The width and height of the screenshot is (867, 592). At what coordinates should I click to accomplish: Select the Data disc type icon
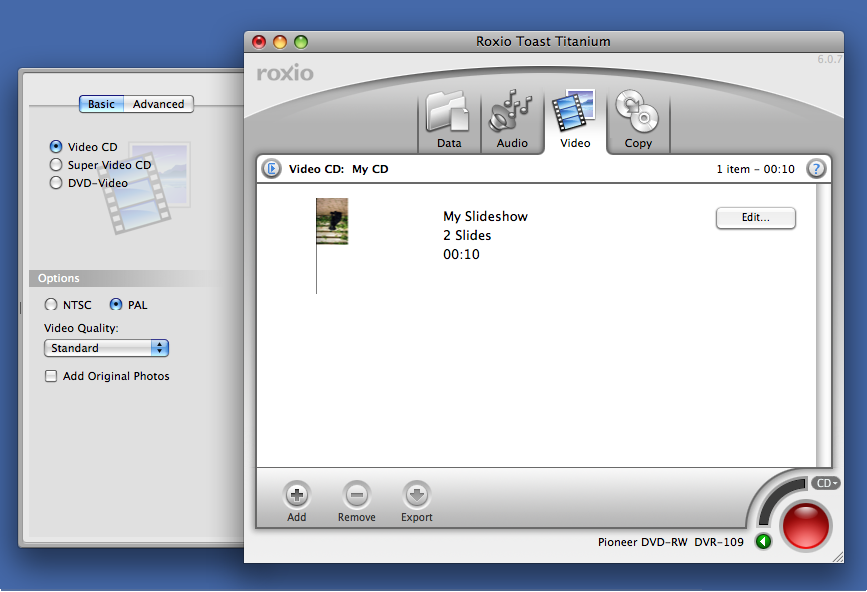pos(448,114)
